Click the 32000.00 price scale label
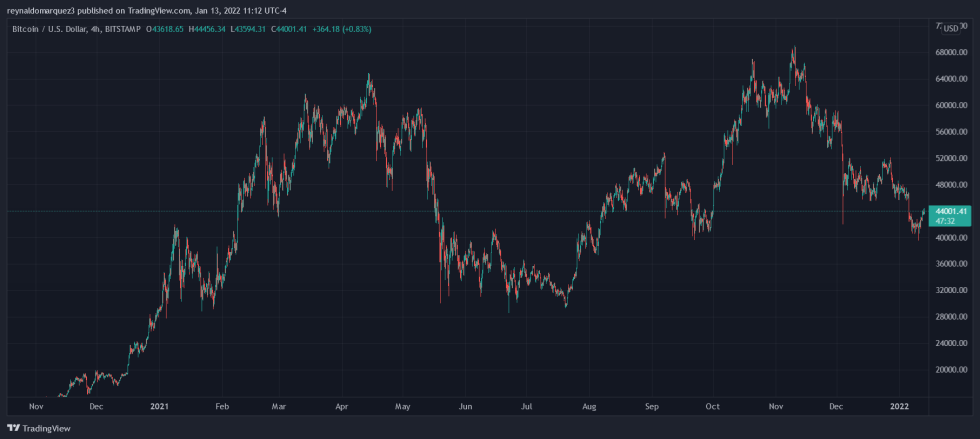This screenshot has width=980, height=439. coord(949,291)
